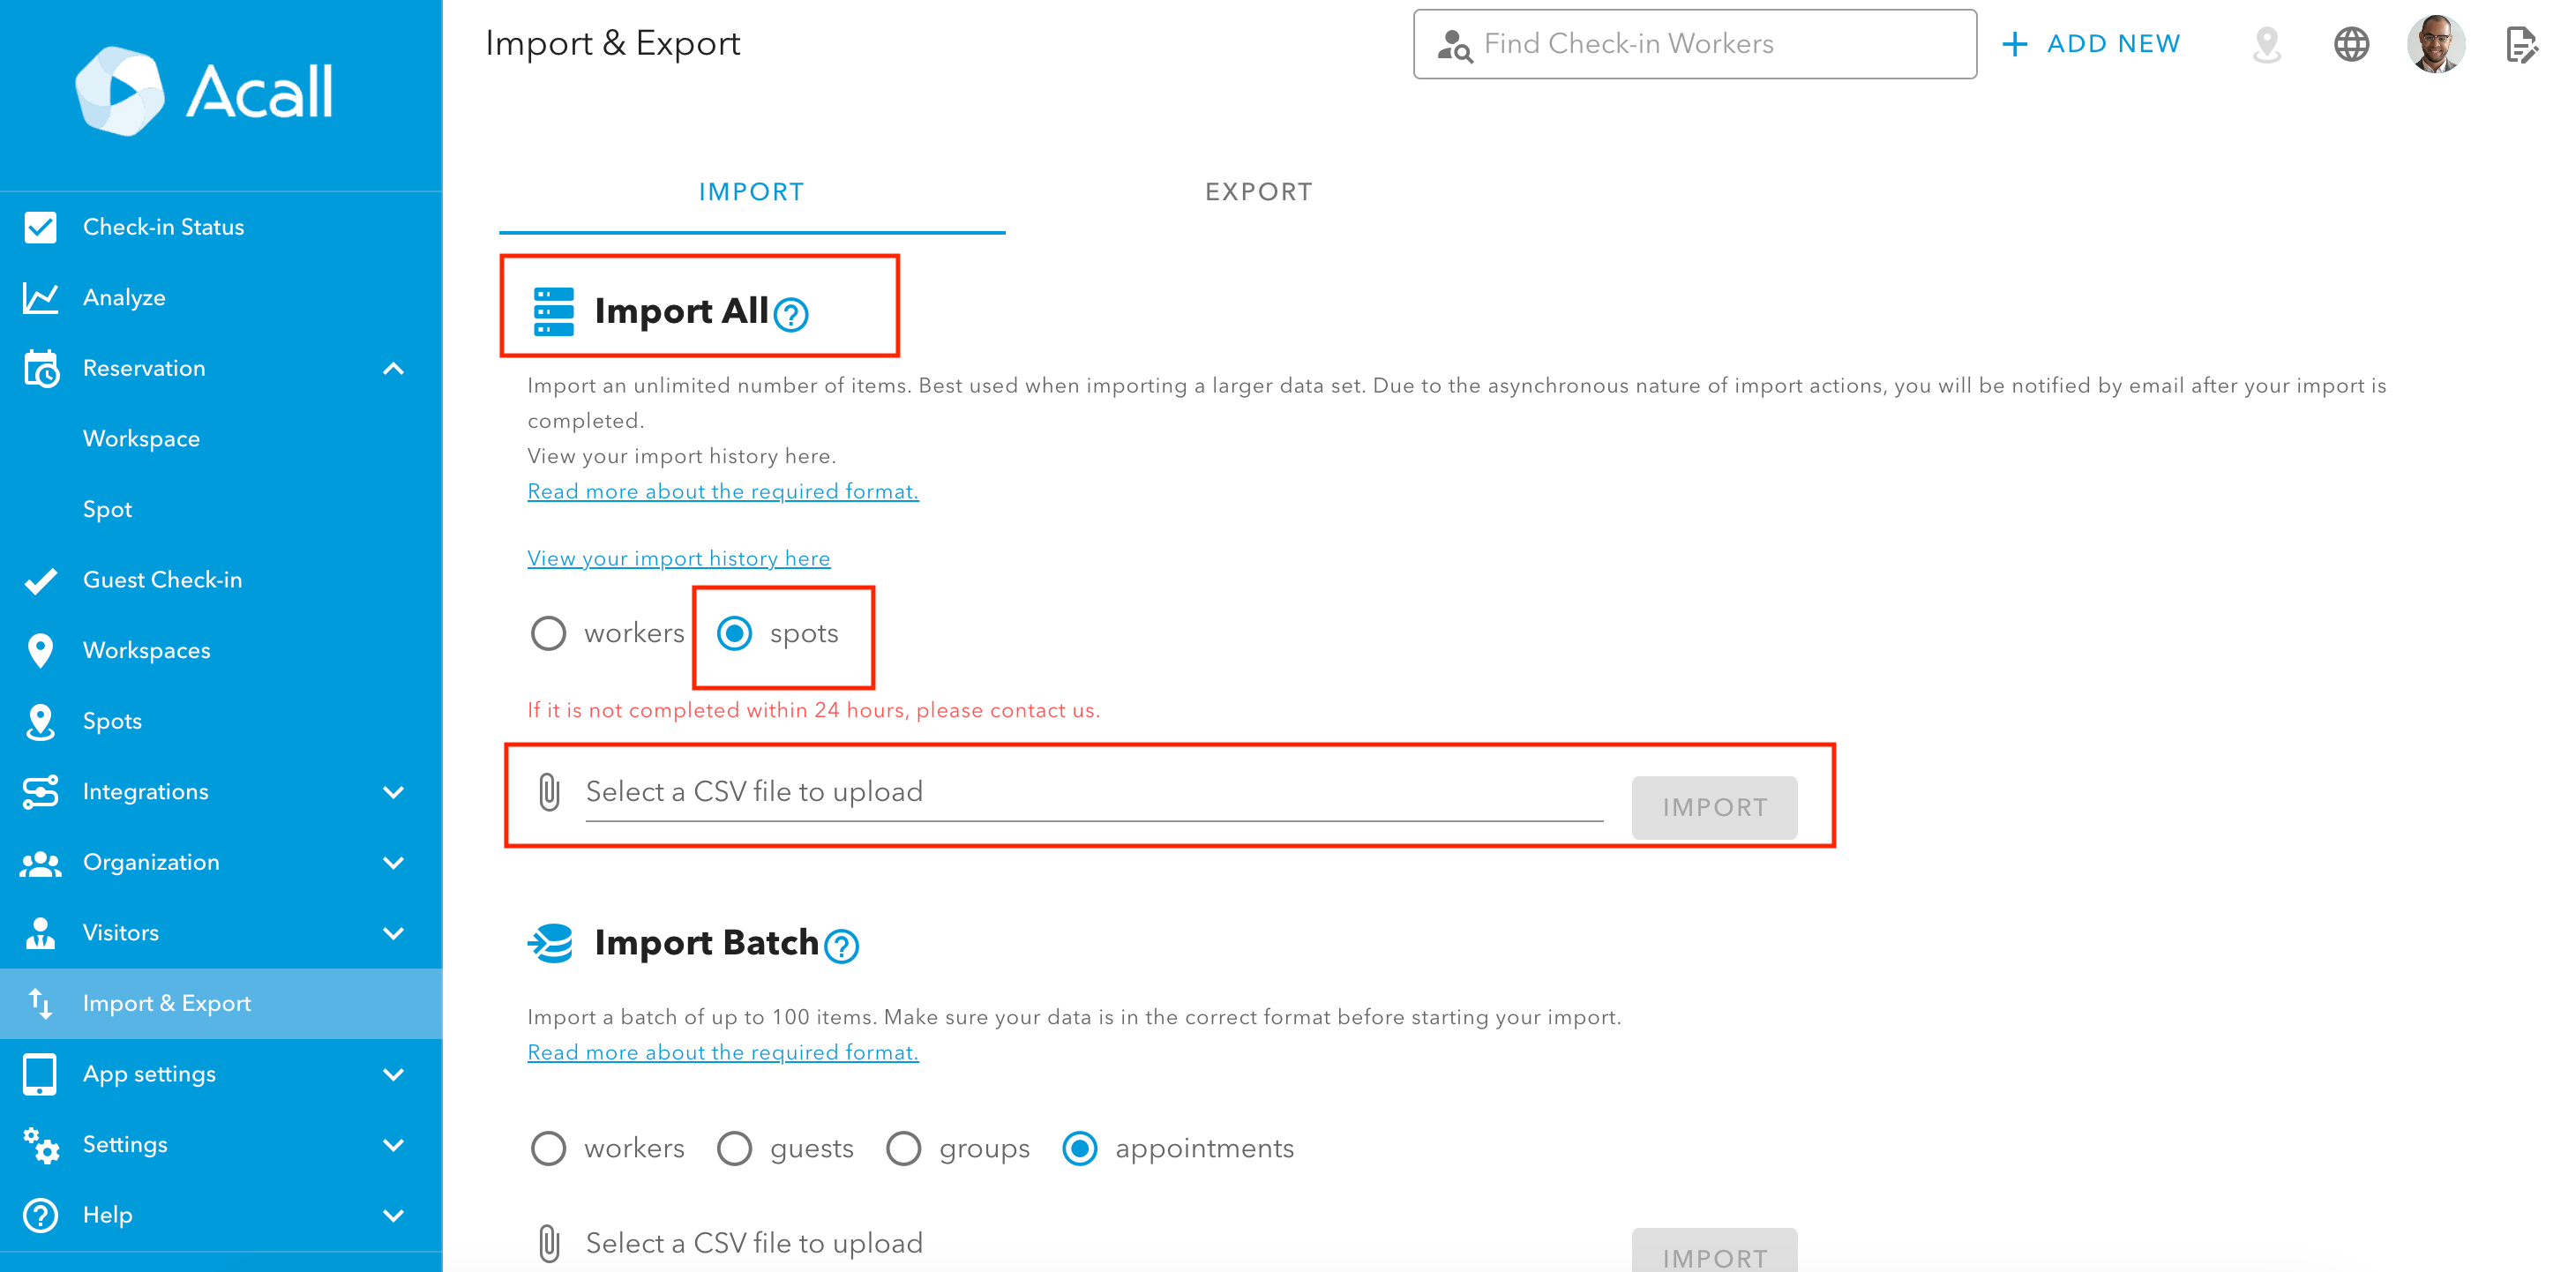Viewport: 2576px width, 1272px height.
Task: Choose the guests radio in Import Batch
Action: [735, 1149]
